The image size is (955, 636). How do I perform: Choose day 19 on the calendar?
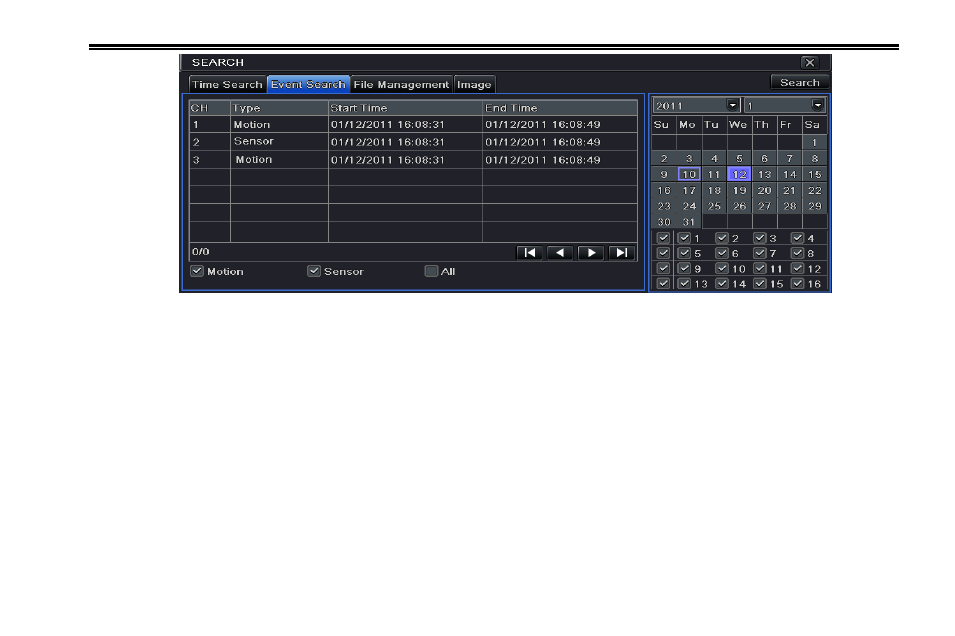pos(739,190)
